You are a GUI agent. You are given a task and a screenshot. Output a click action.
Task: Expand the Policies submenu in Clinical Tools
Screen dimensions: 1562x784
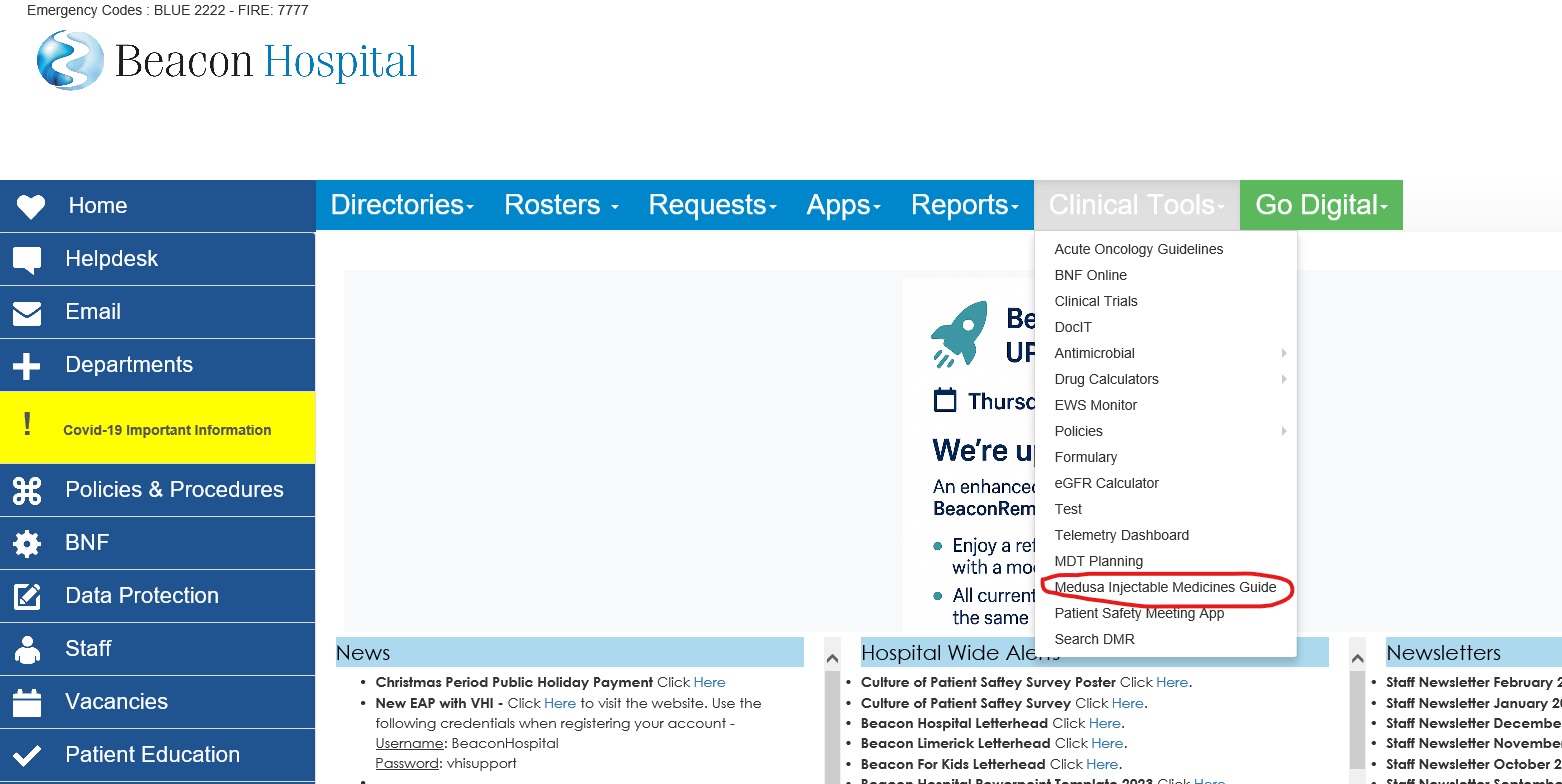coord(1166,431)
